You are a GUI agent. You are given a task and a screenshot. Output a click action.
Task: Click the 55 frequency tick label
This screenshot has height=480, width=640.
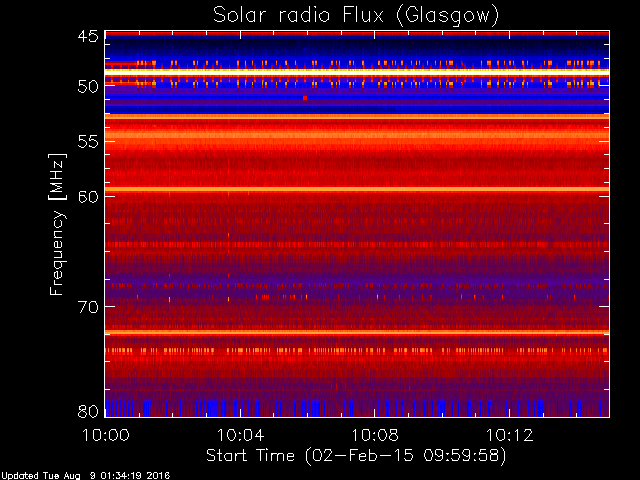tap(88, 142)
